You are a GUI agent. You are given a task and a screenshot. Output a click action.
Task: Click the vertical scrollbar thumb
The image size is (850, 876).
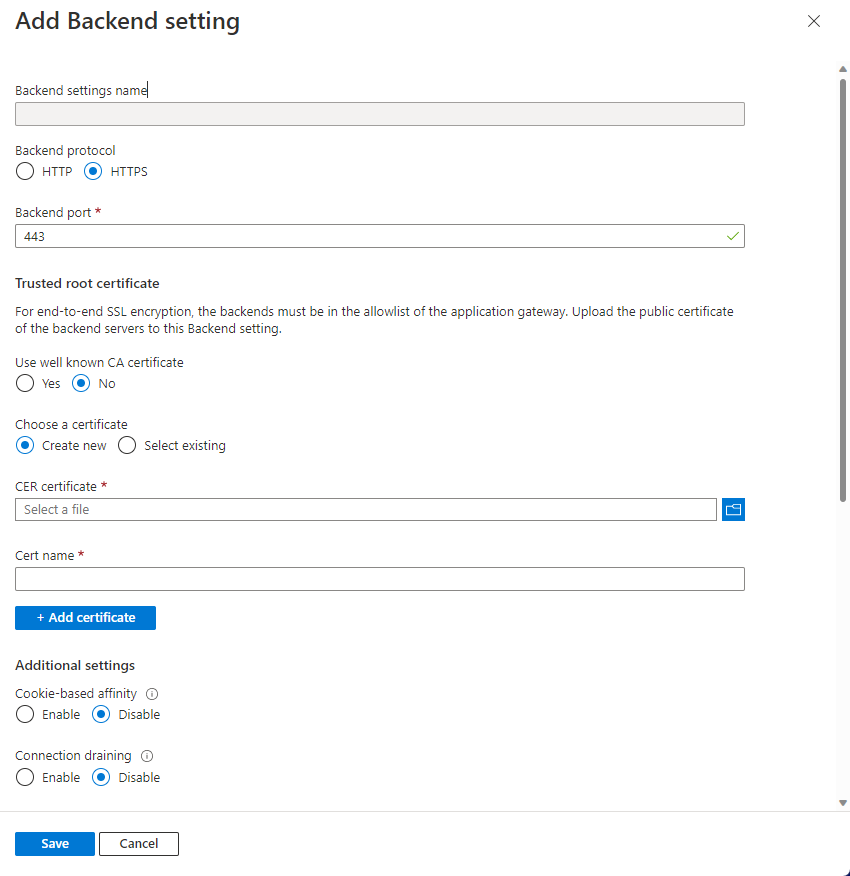(x=843, y=291)
